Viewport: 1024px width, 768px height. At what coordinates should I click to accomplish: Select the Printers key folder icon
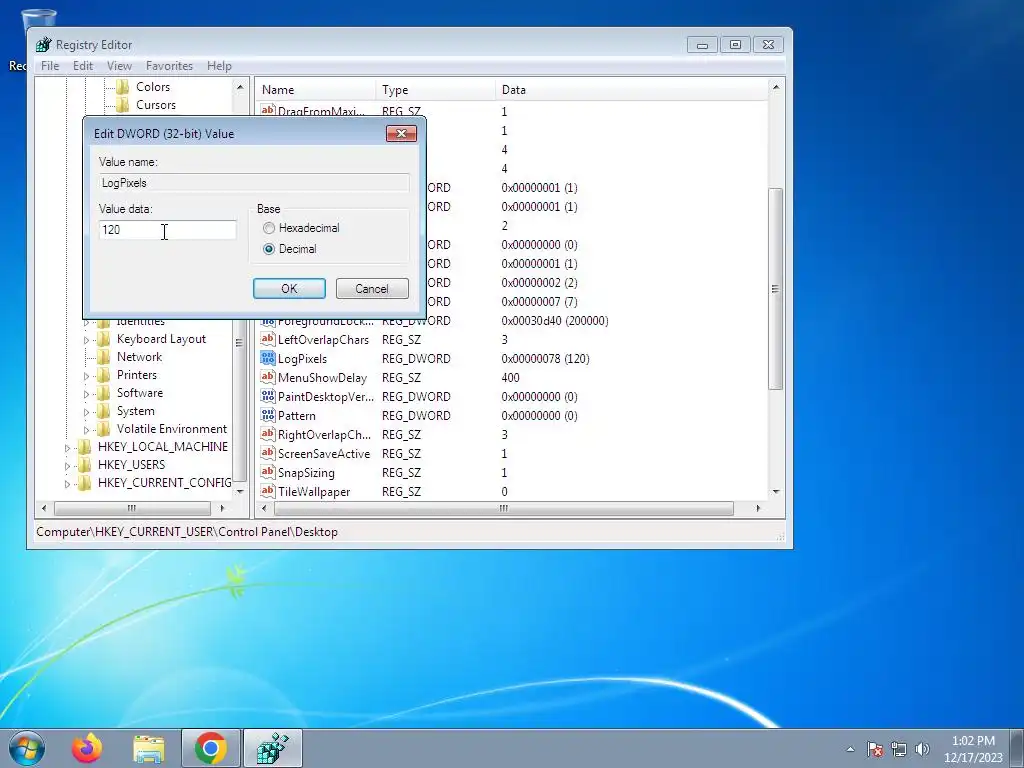103,375
